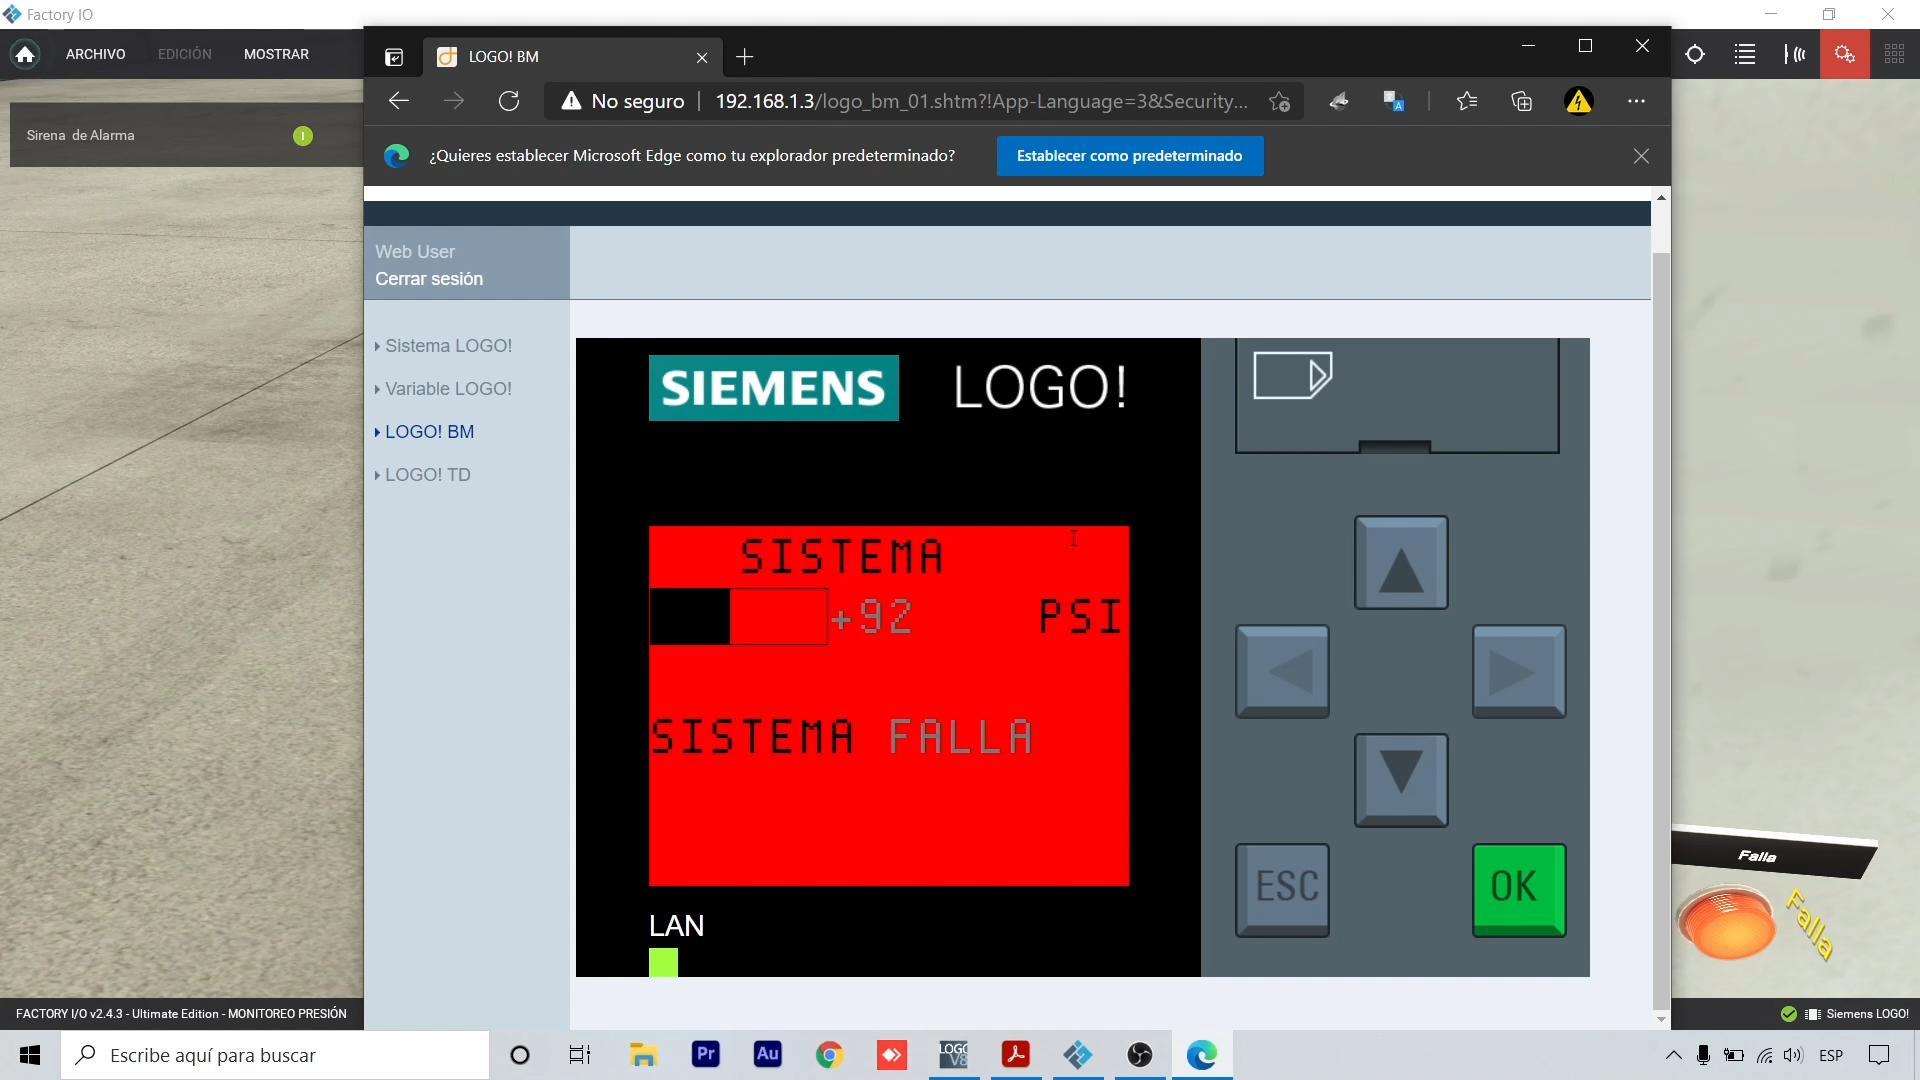
Task: Click the Factory IO home icon
Action: coord(25,54)
